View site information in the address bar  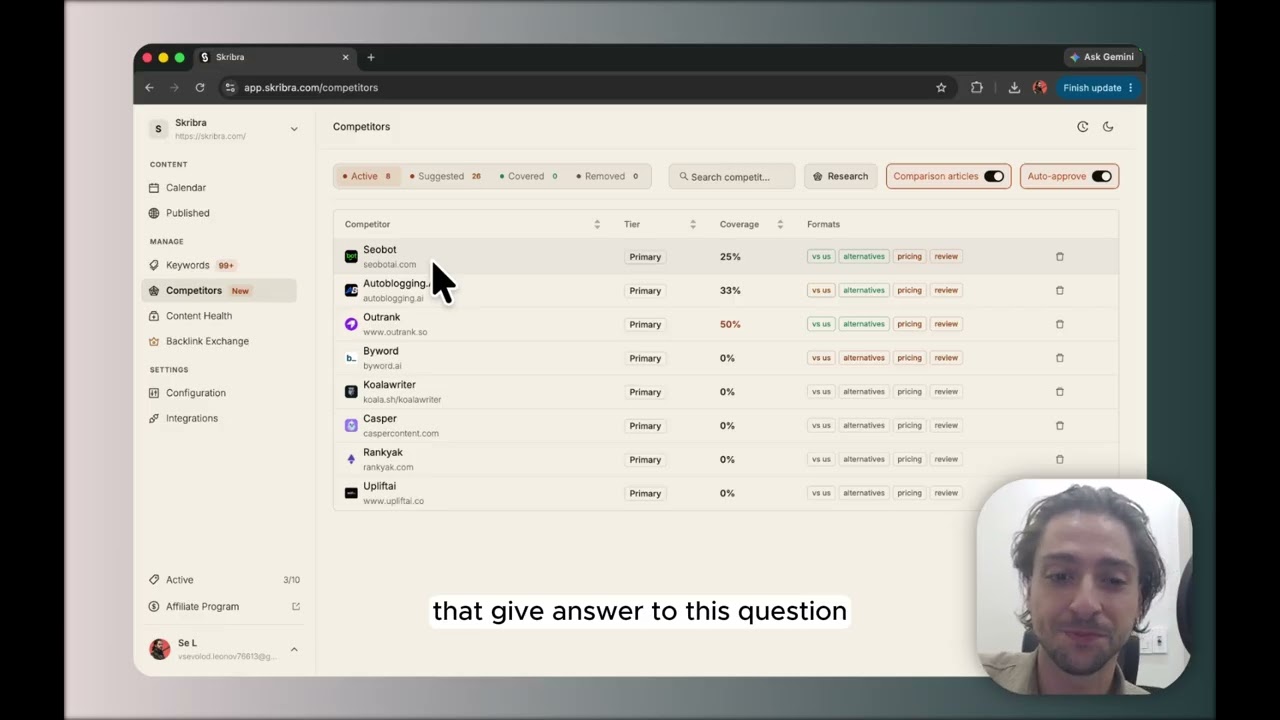point(230,88)
